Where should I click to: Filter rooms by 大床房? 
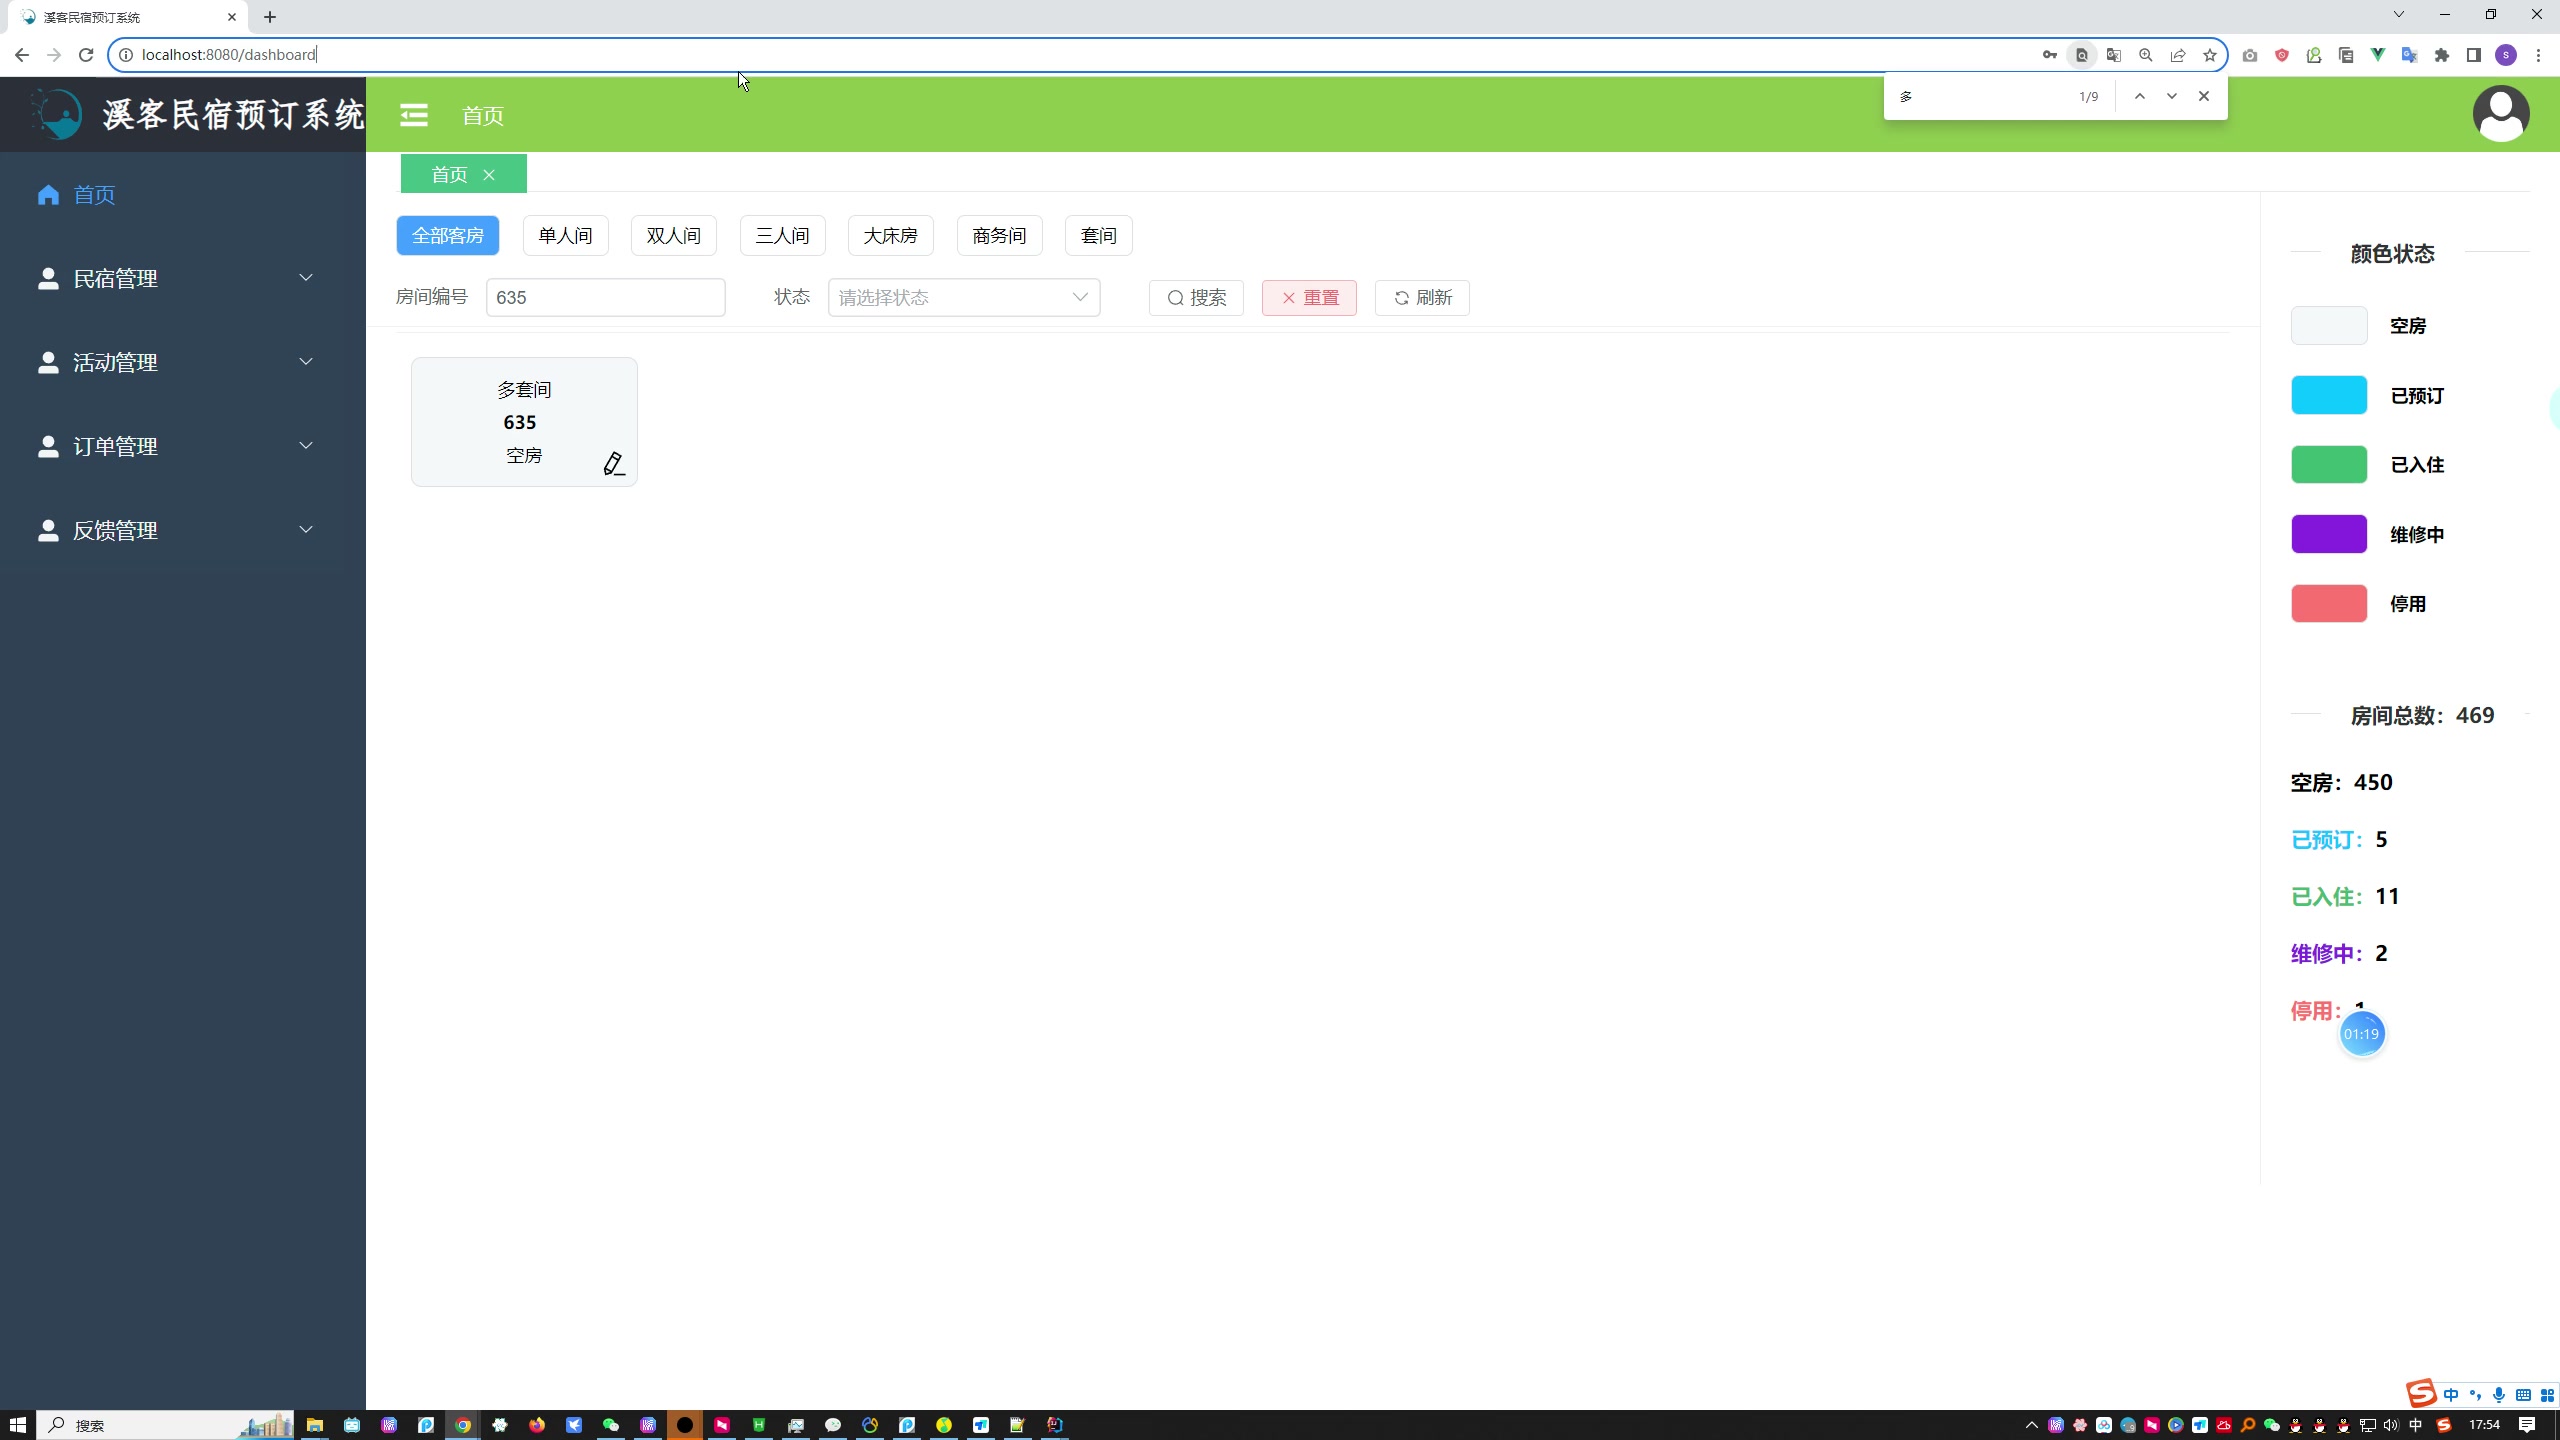coord(890,235)
